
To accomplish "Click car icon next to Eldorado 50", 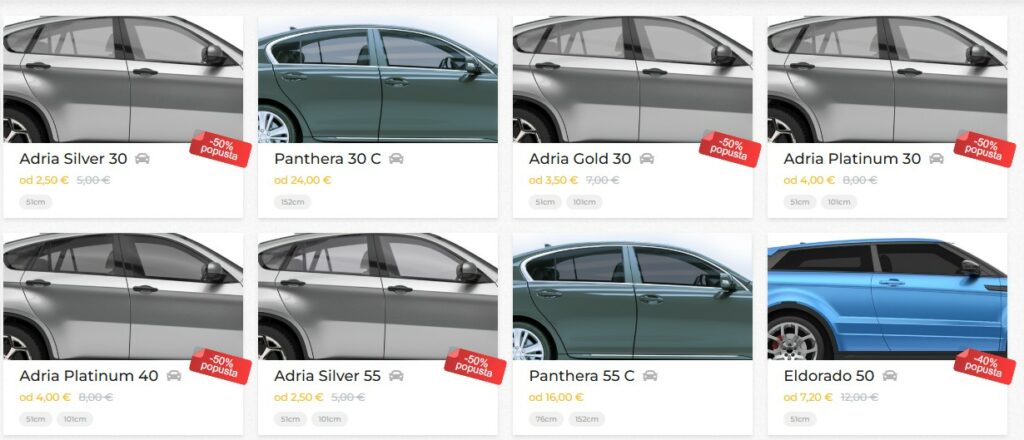I will tap(889, 376).
